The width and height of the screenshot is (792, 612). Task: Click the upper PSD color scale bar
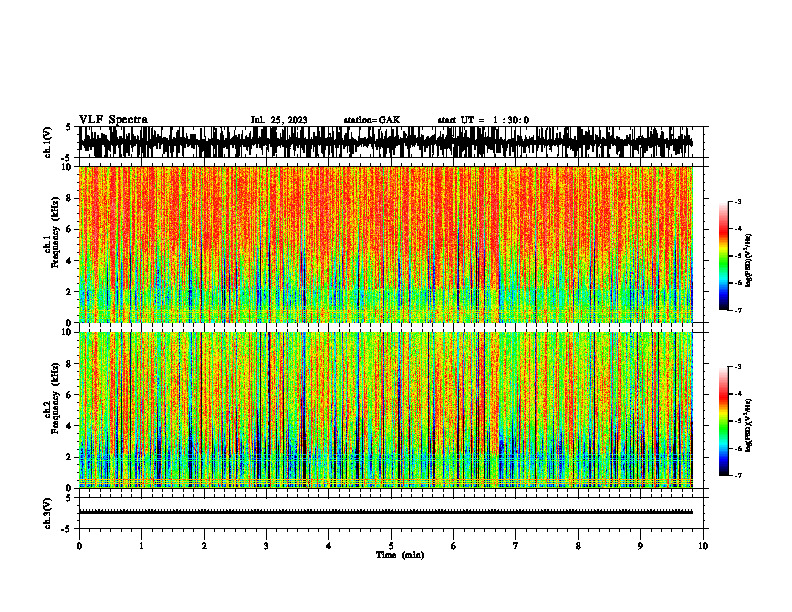[724, 256]
